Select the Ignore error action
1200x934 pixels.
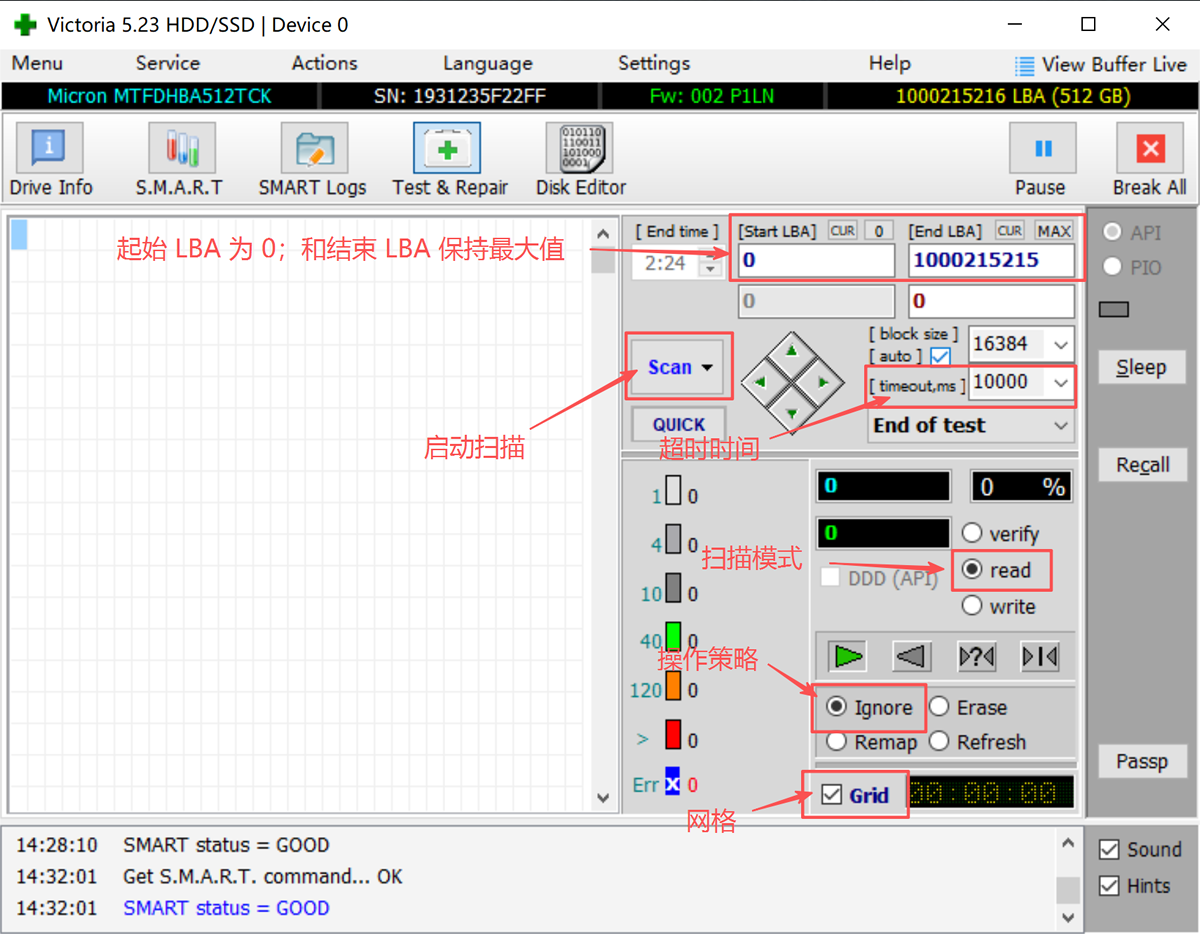pos(837,707)
